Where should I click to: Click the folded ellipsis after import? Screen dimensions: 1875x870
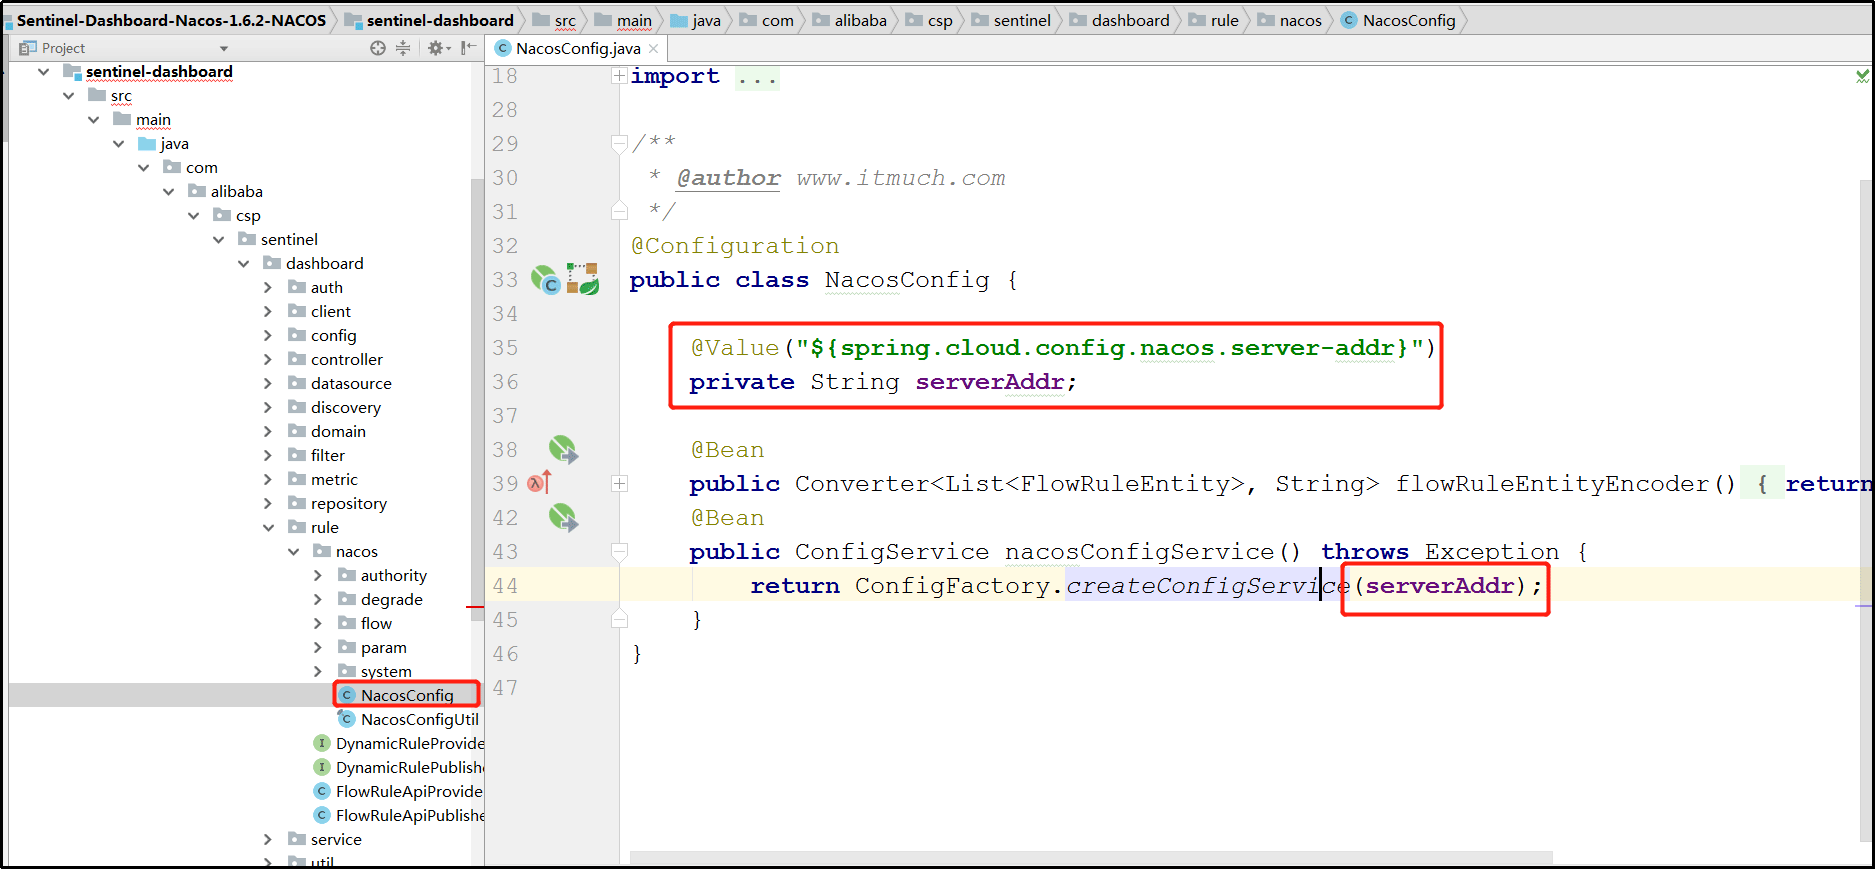point(757,78)
